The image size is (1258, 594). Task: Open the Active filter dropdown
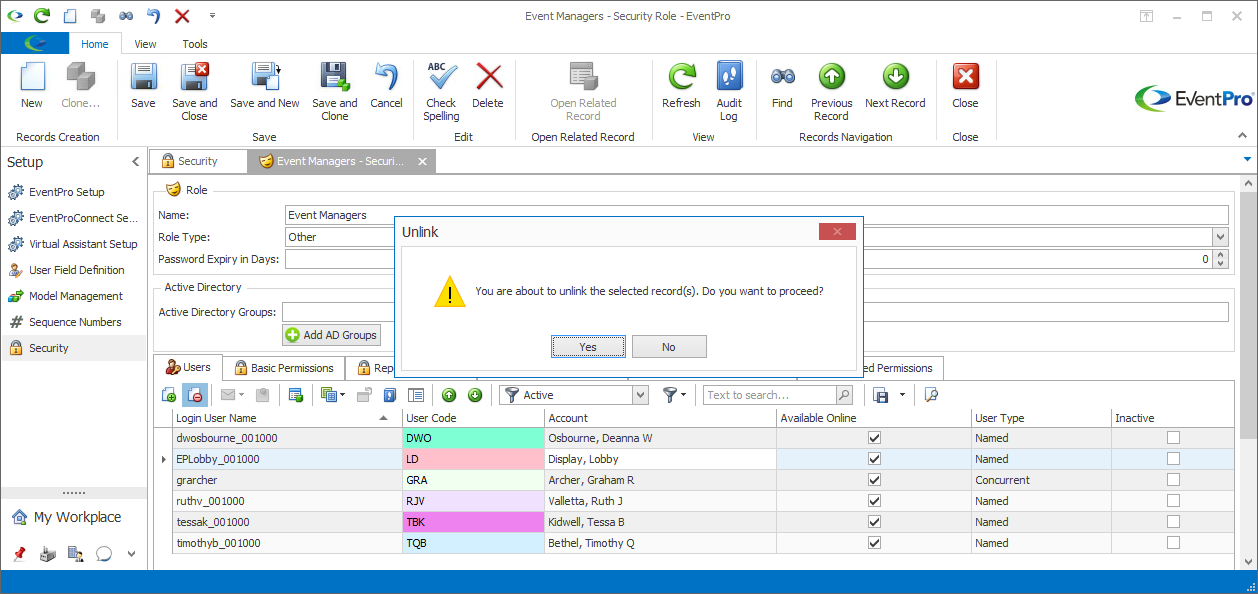pyautogui.click(x=640, y=395)
